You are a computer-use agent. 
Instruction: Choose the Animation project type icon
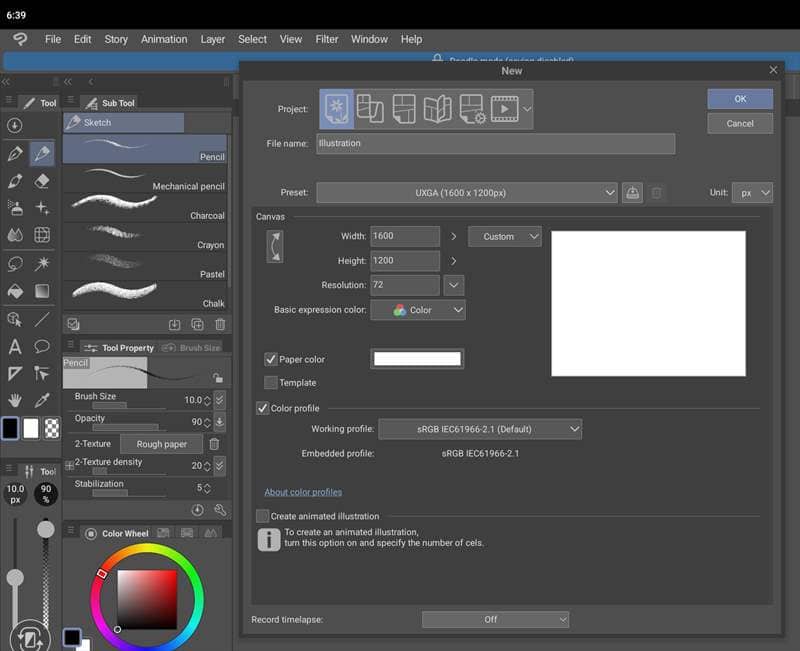[x=503, y=109]
